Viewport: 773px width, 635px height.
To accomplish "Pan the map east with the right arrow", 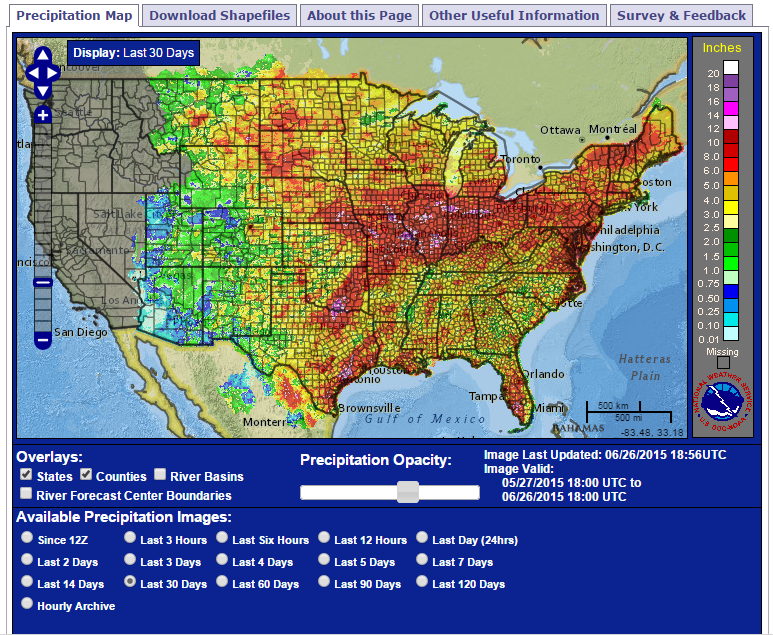I will 54,73.
